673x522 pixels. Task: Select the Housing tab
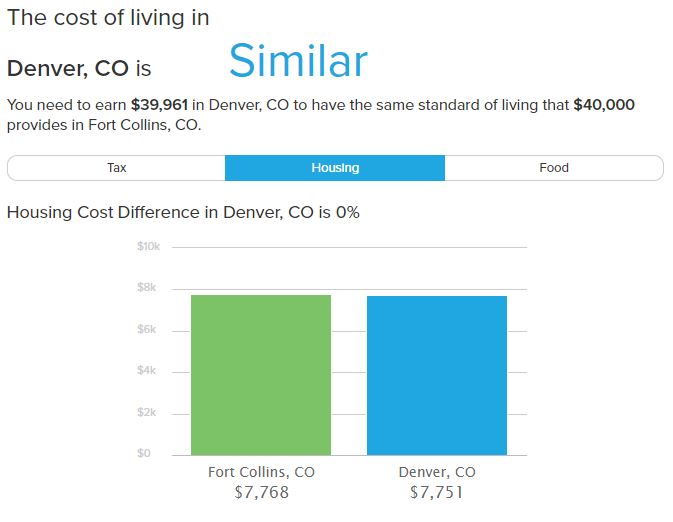coord(335,168)
